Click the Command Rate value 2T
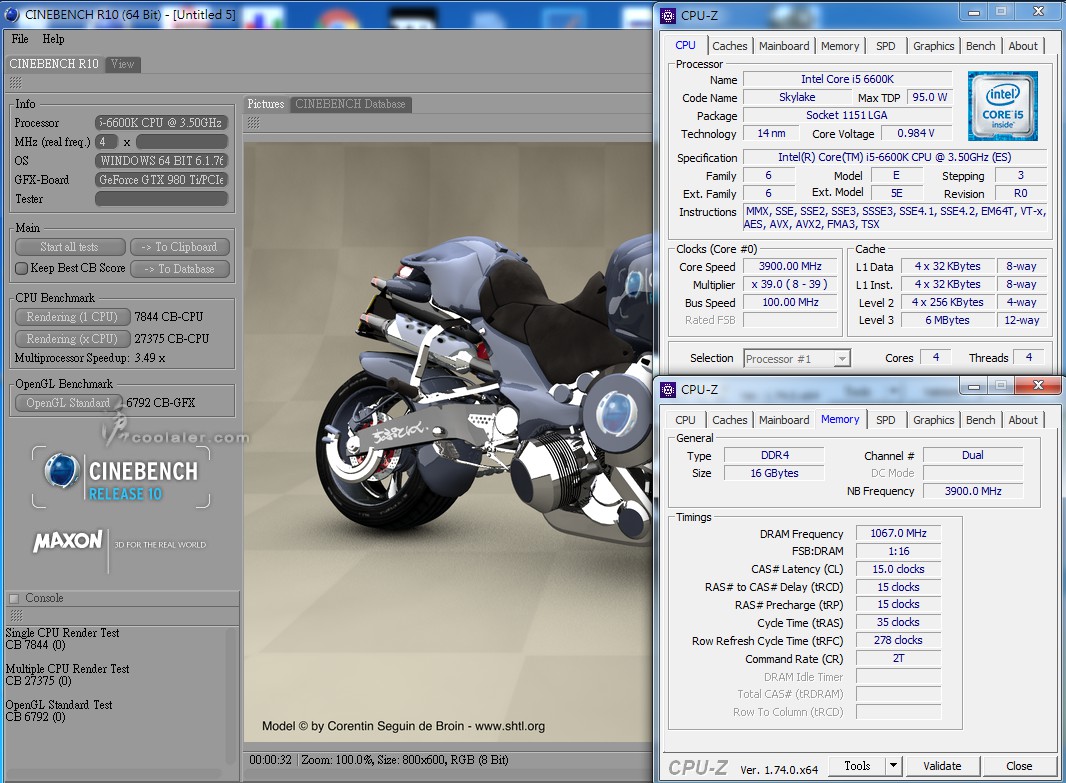The image size is (1066, 783). (898, 658)
